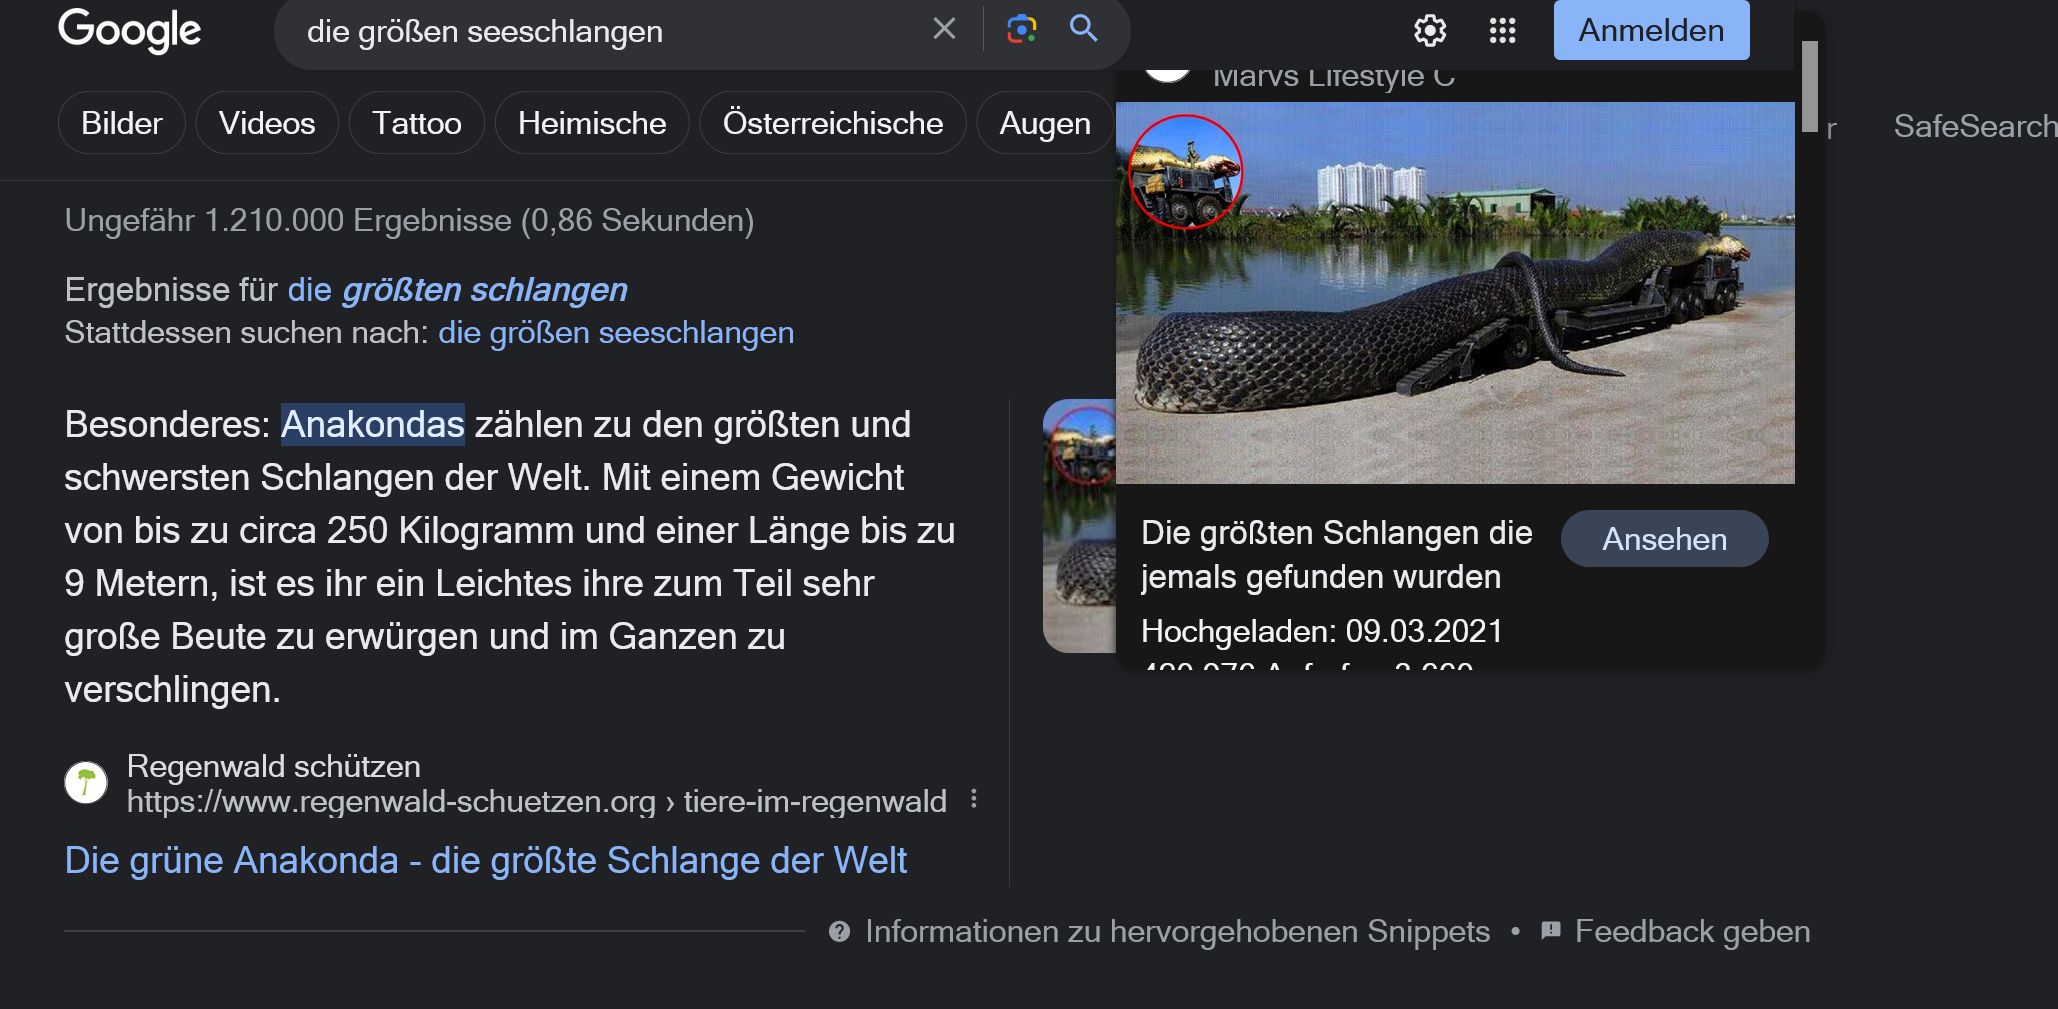Select the Tattoo filter chip
Image resolution: width=2058 pixels, height=1009 pixels.
coord(416,123)
